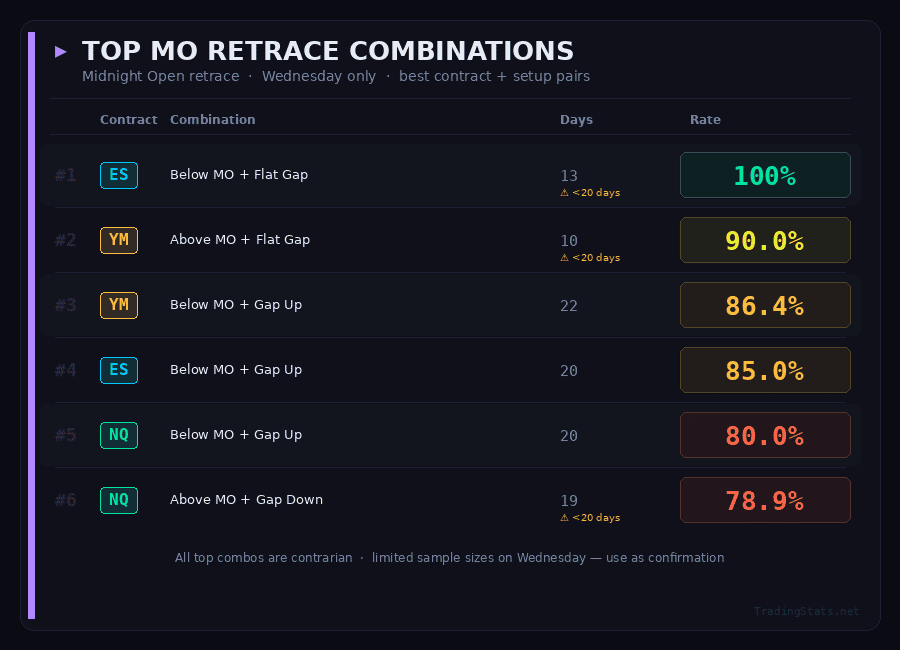Click the YM badge in row #2
This screenshot has width=900, height=650.
(x=119, y=240)
